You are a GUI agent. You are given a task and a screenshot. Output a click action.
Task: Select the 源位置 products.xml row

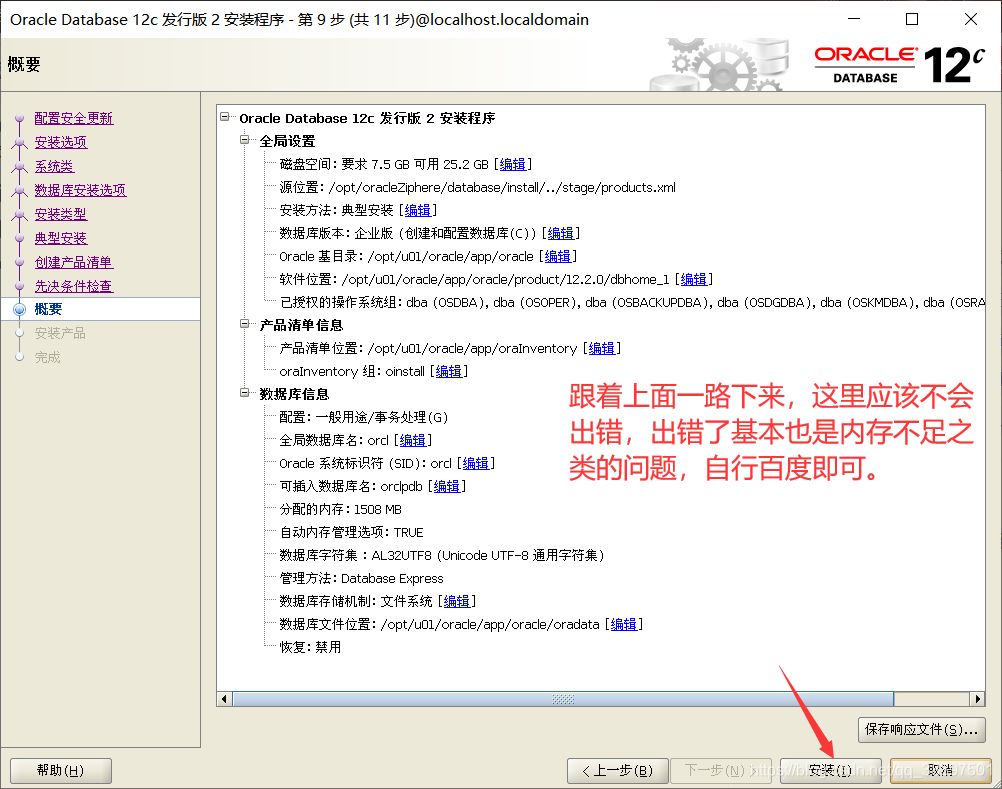477,188
